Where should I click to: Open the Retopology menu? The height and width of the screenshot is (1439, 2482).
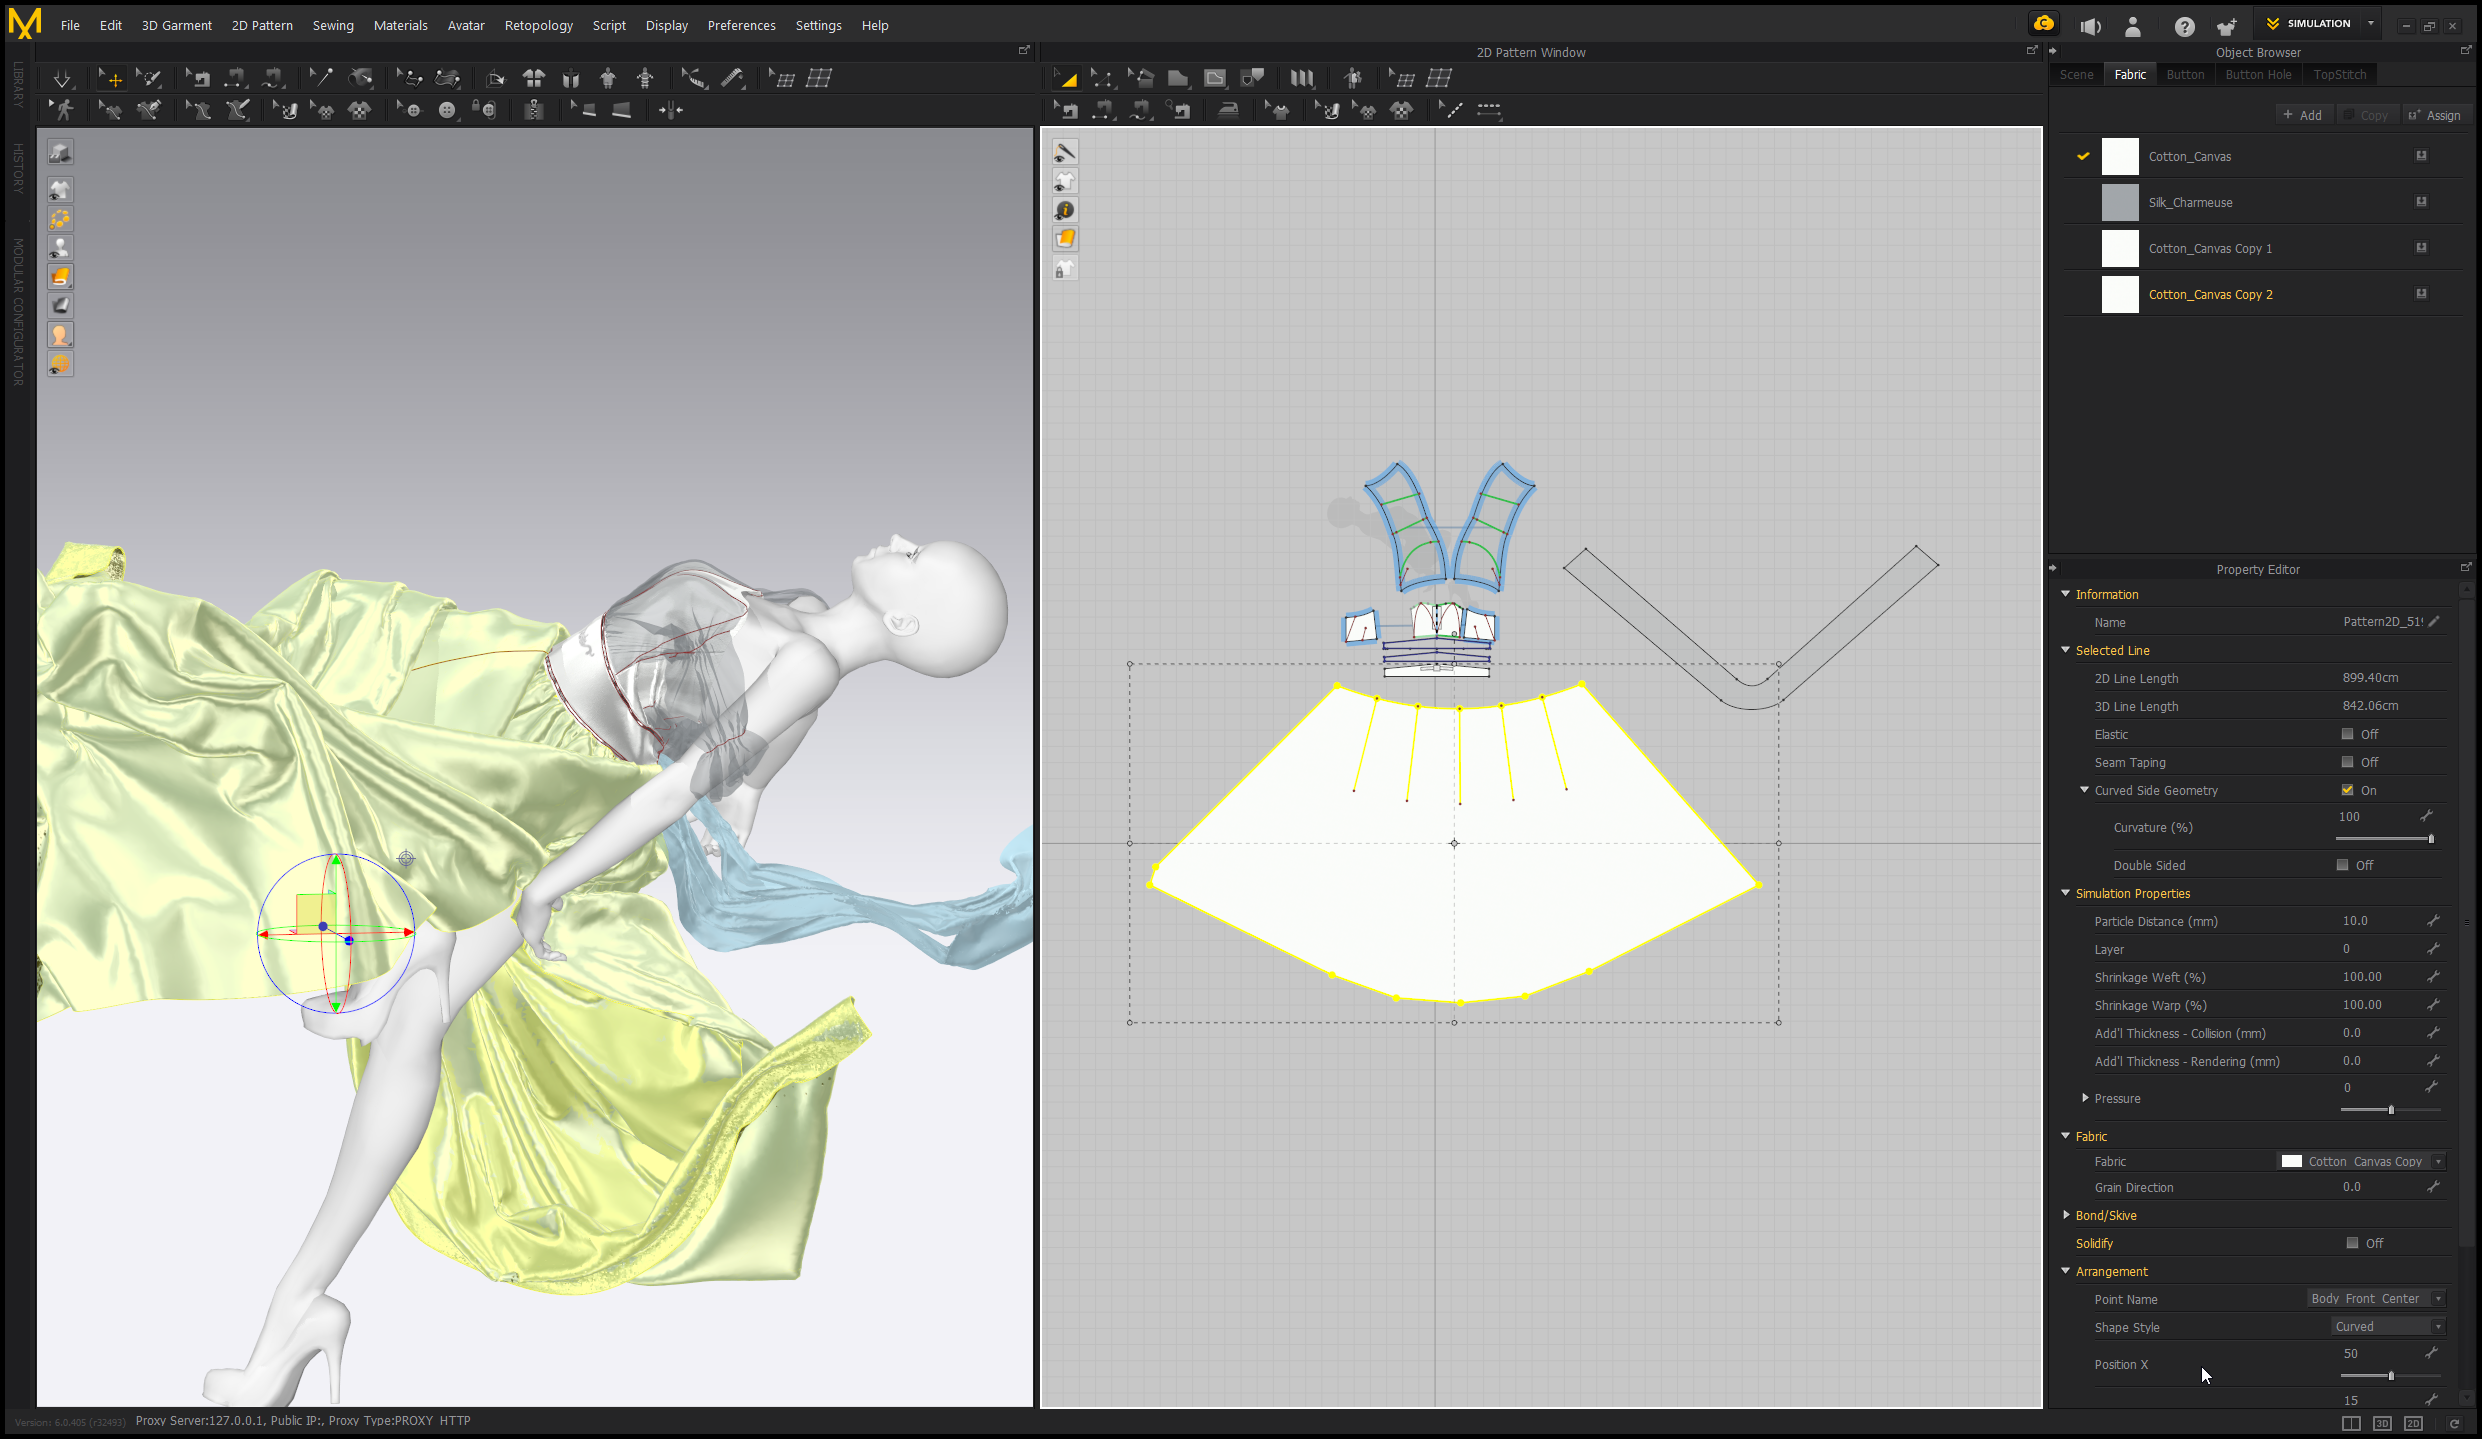coord(538,26)
